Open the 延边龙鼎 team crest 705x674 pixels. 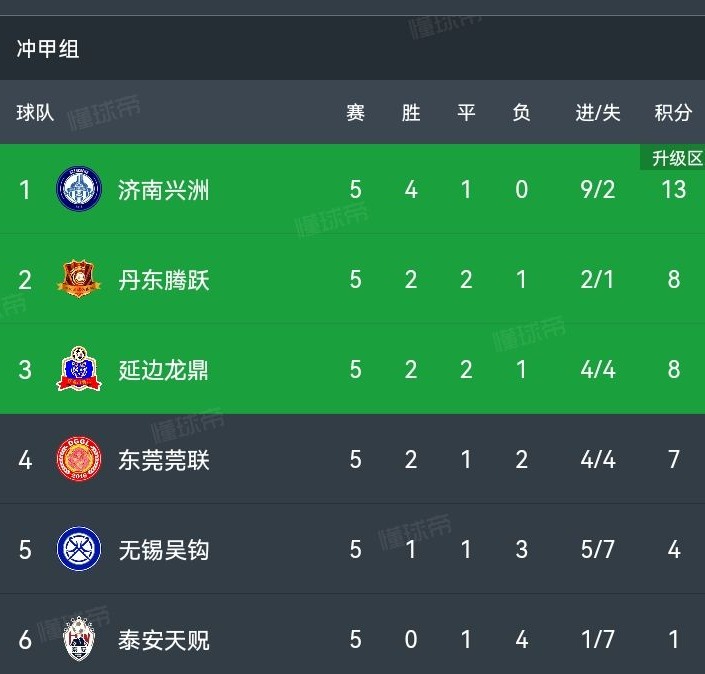[79, 369]
